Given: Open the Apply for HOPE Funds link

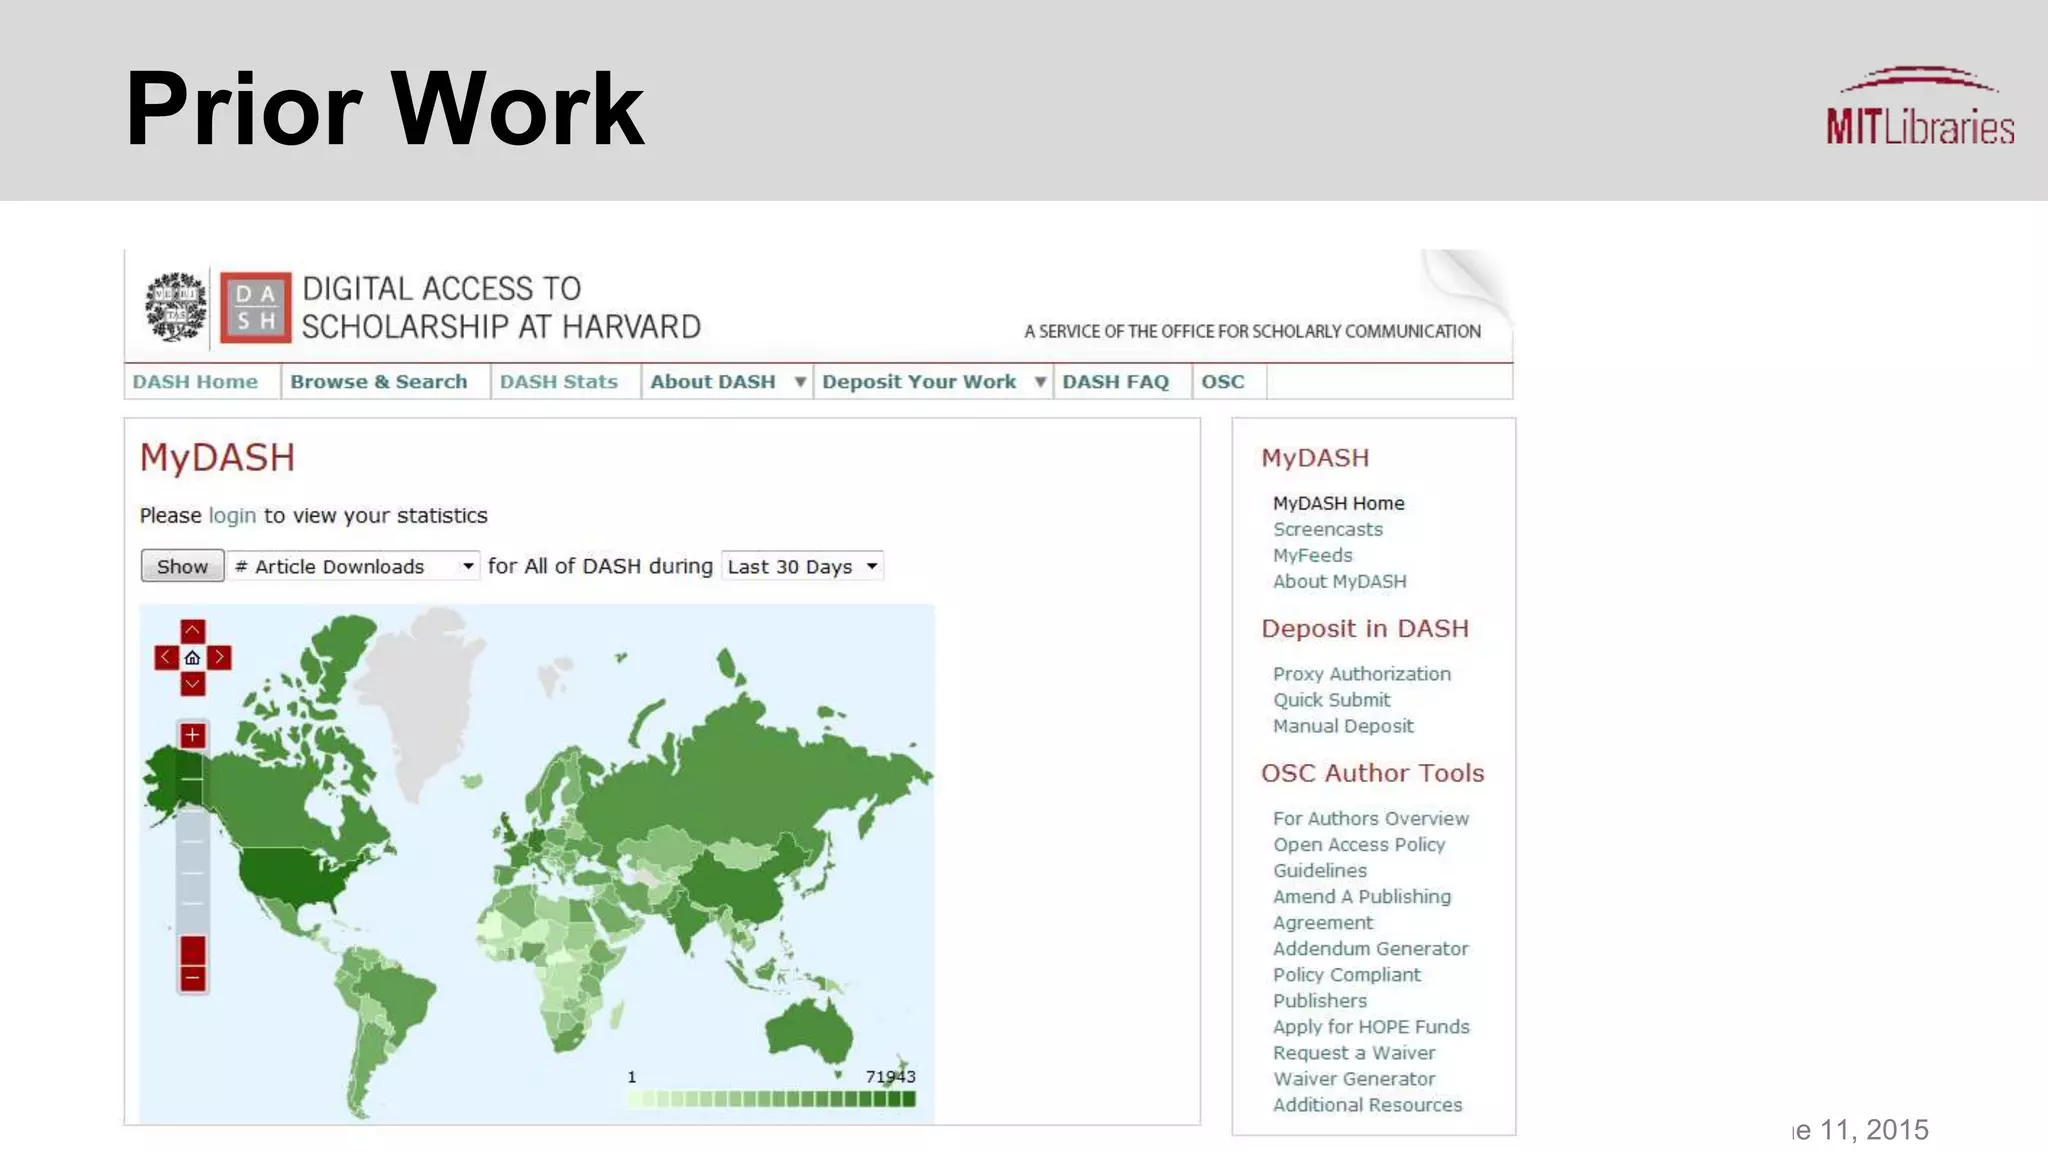Looking at the screenshot, I should (1371, 1026).
